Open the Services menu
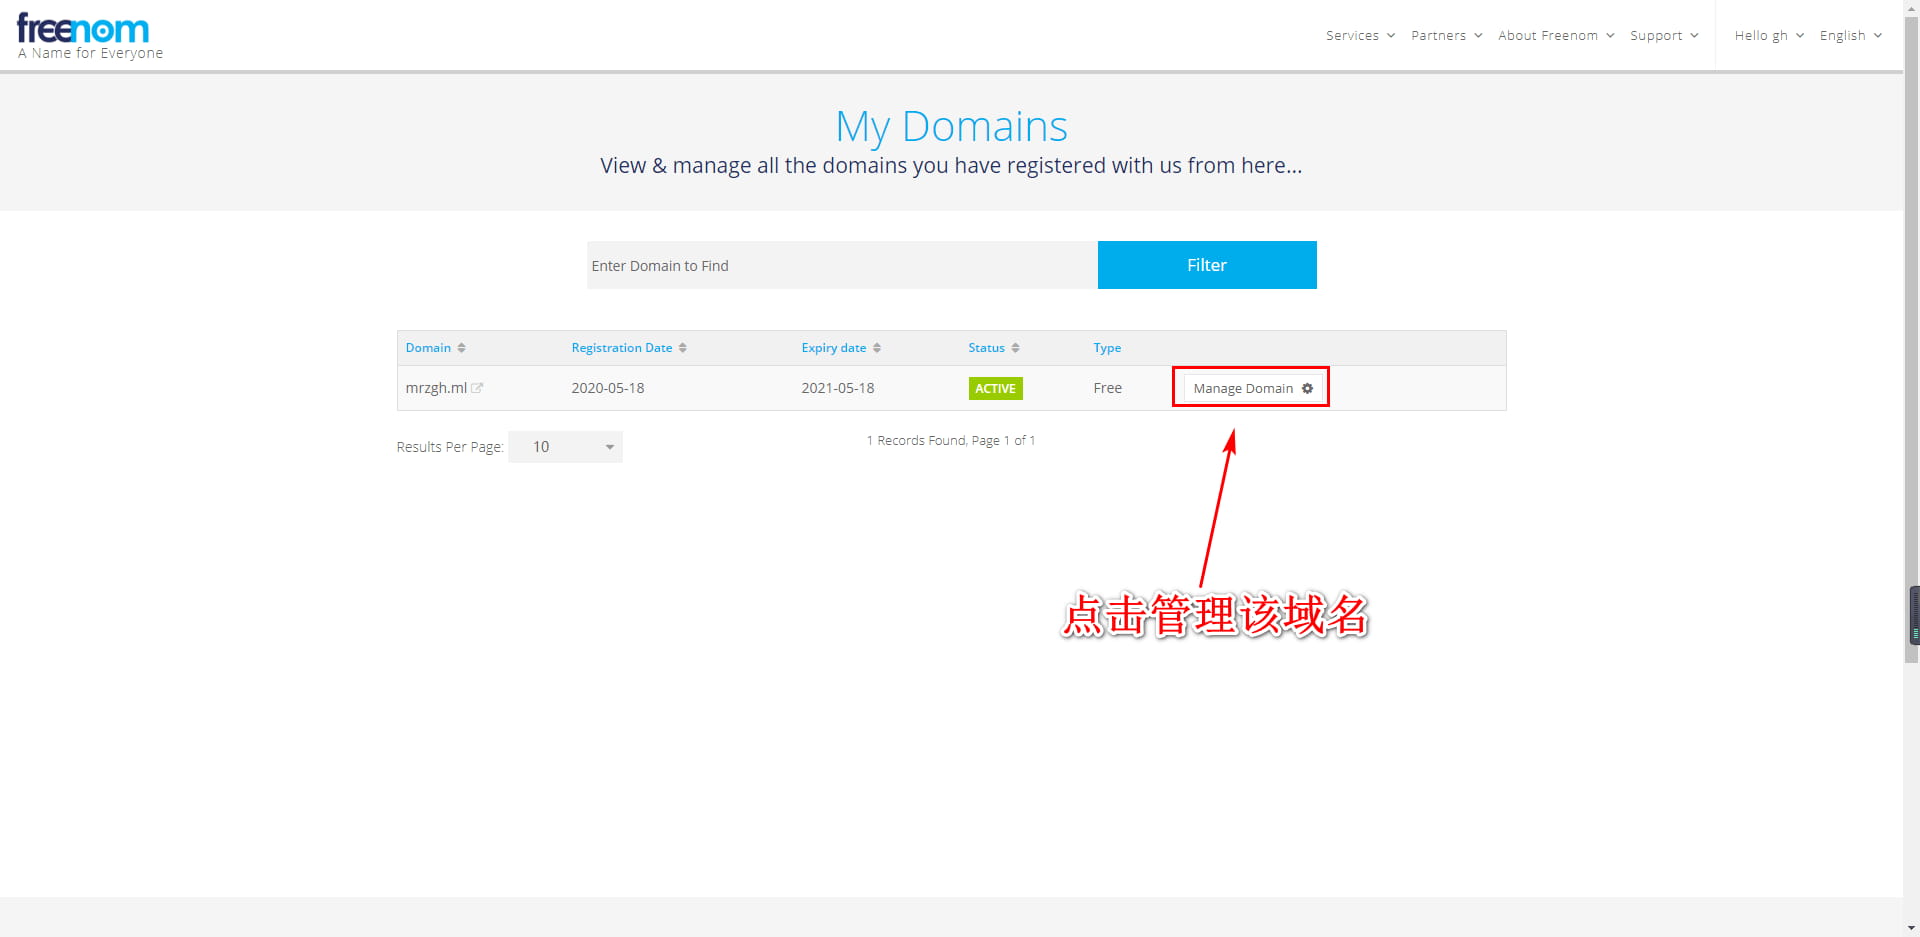This screenshot has height=937, width=1920. pyautogui.click(x=1359, y=35)
